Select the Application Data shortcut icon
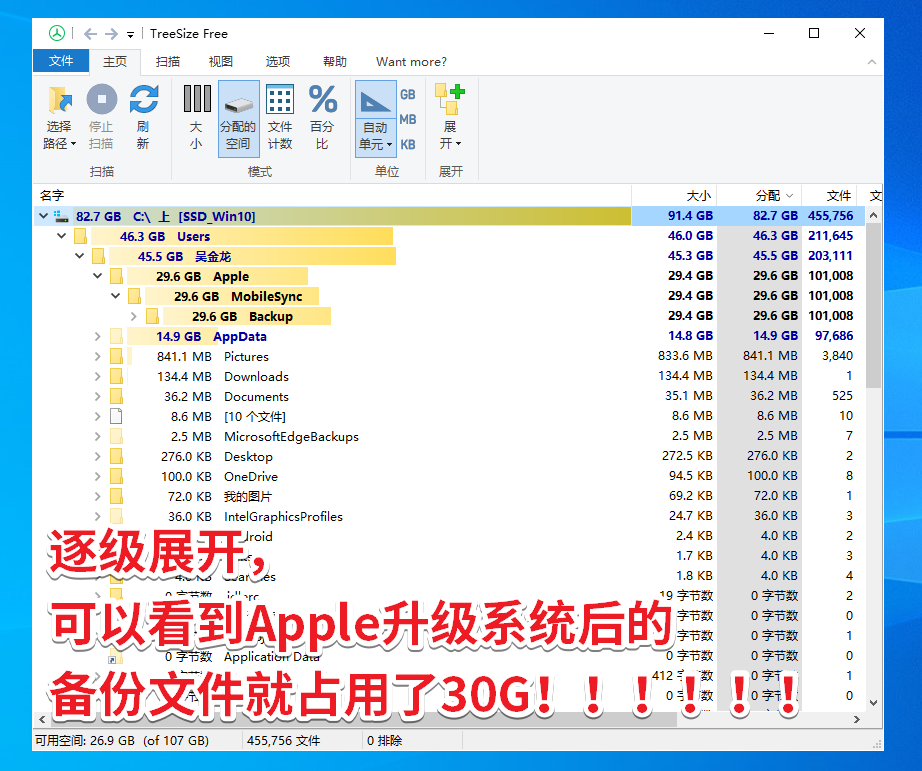 tap(115, 656)
